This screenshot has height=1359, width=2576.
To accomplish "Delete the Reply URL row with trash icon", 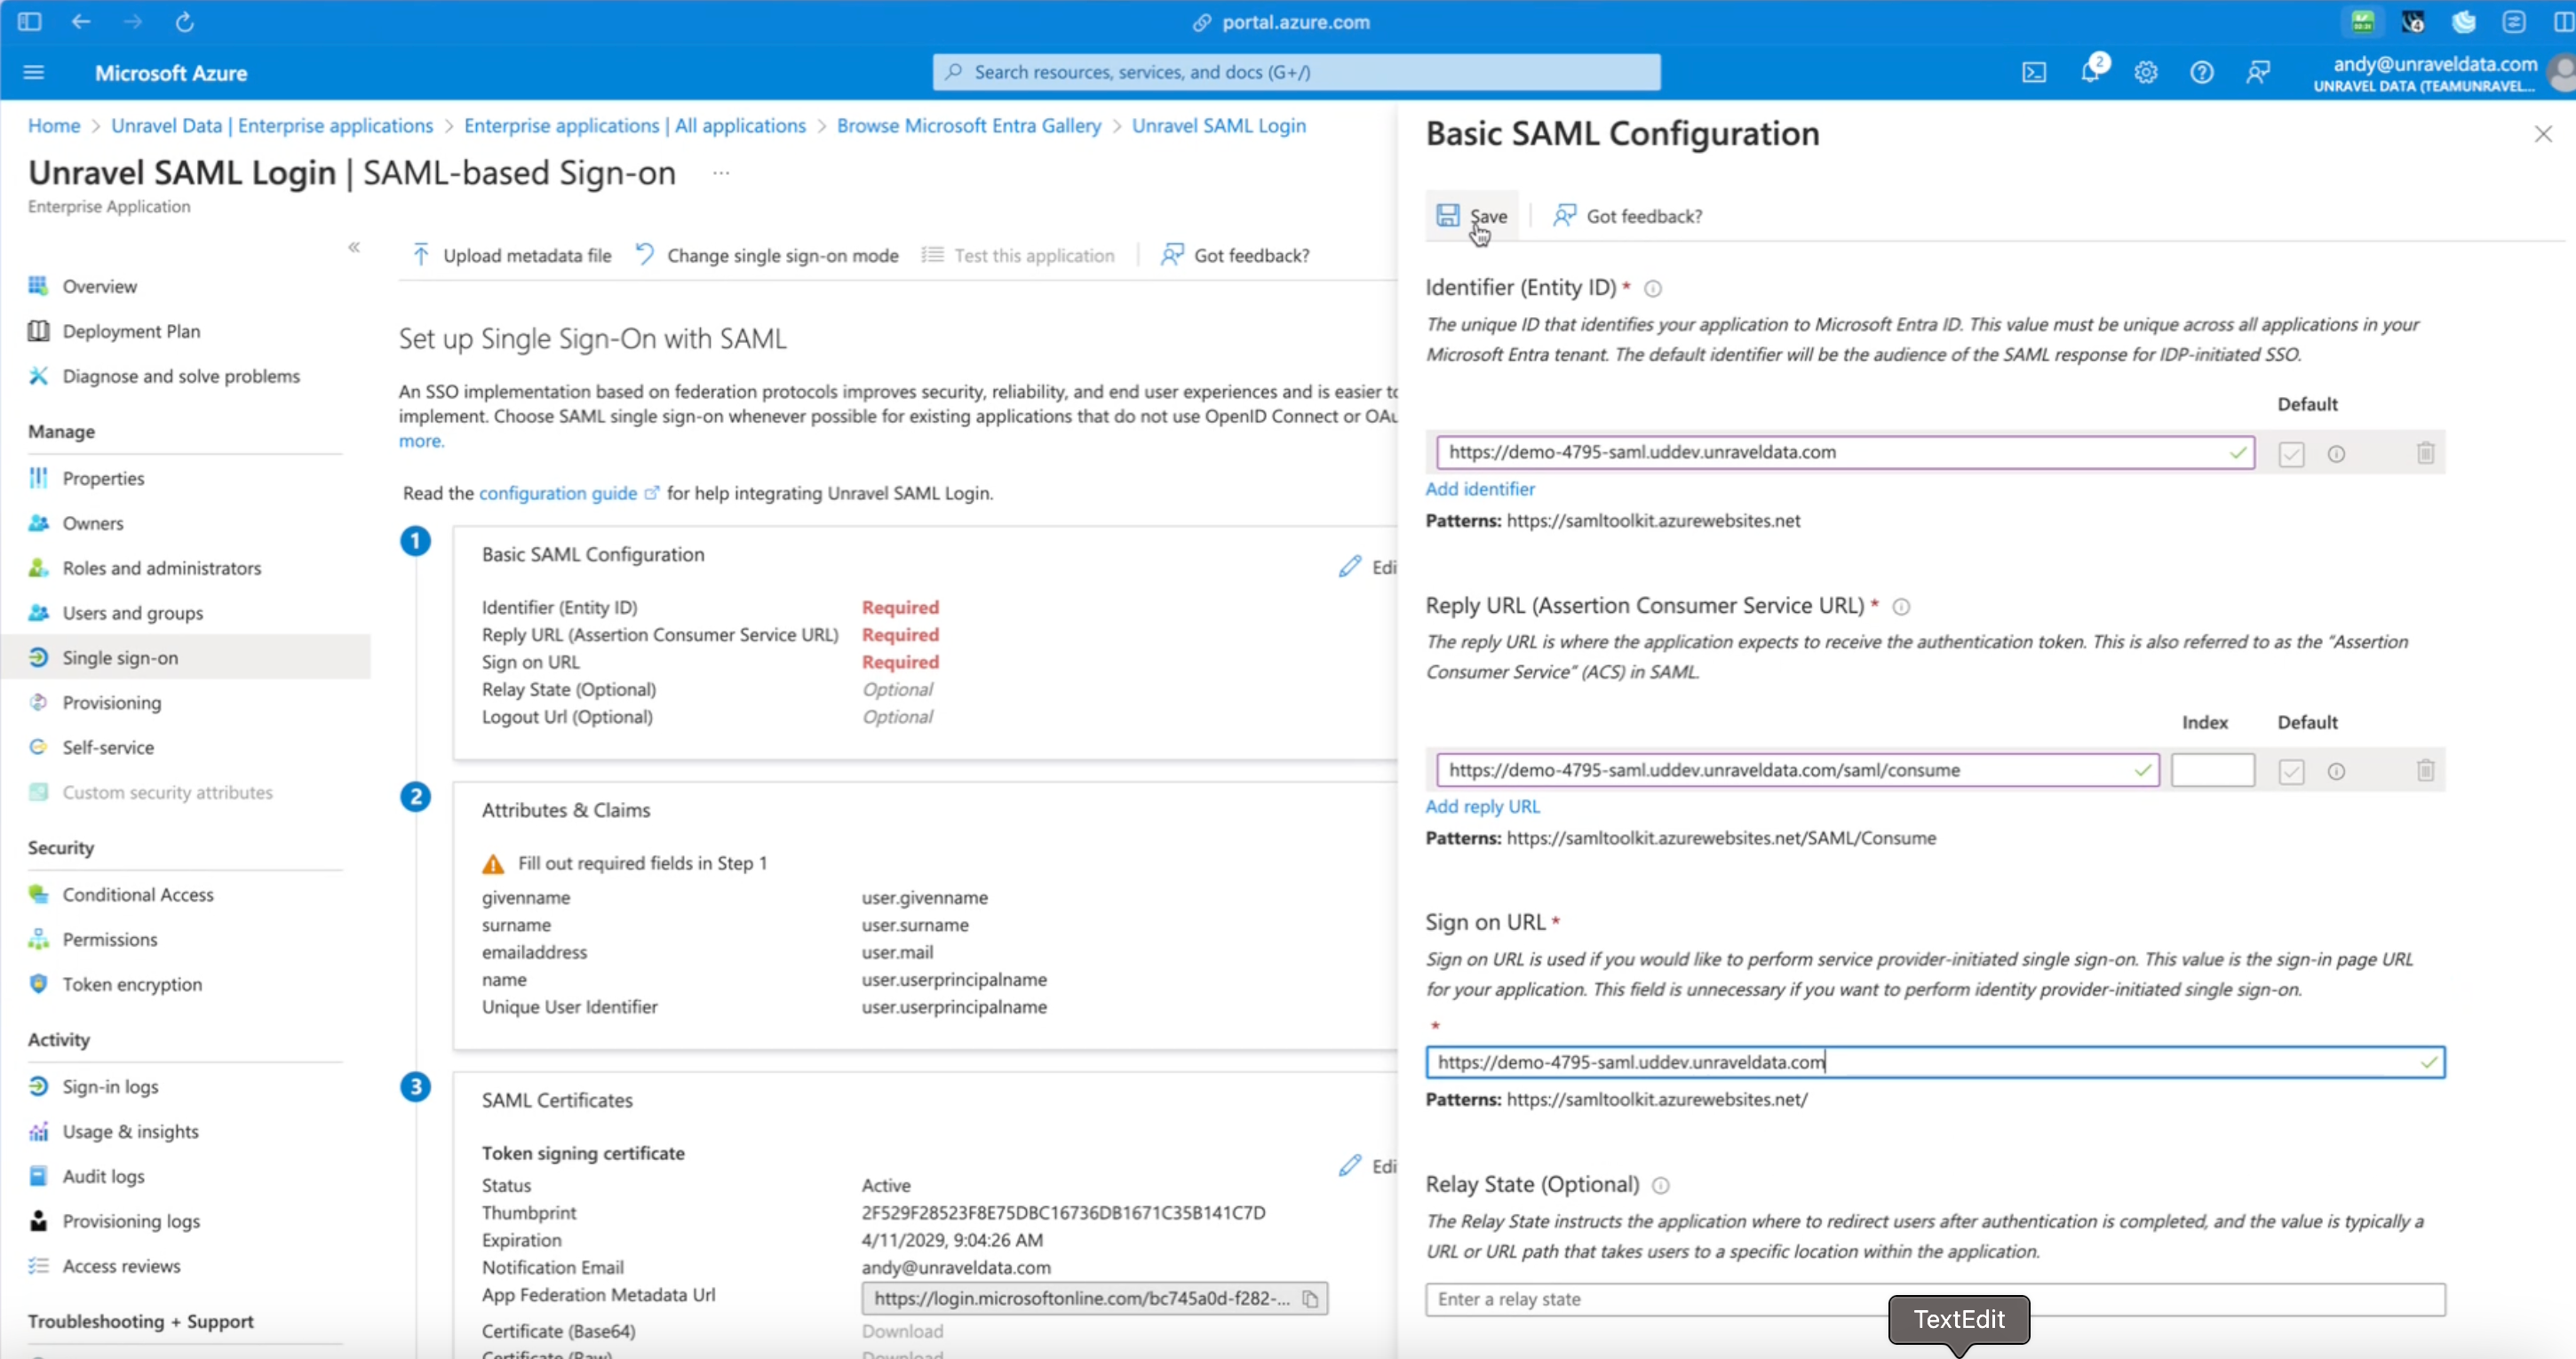I will 2425,770.
